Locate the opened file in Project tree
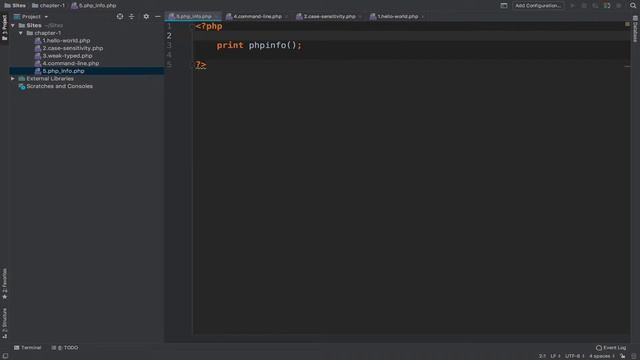 120,17
